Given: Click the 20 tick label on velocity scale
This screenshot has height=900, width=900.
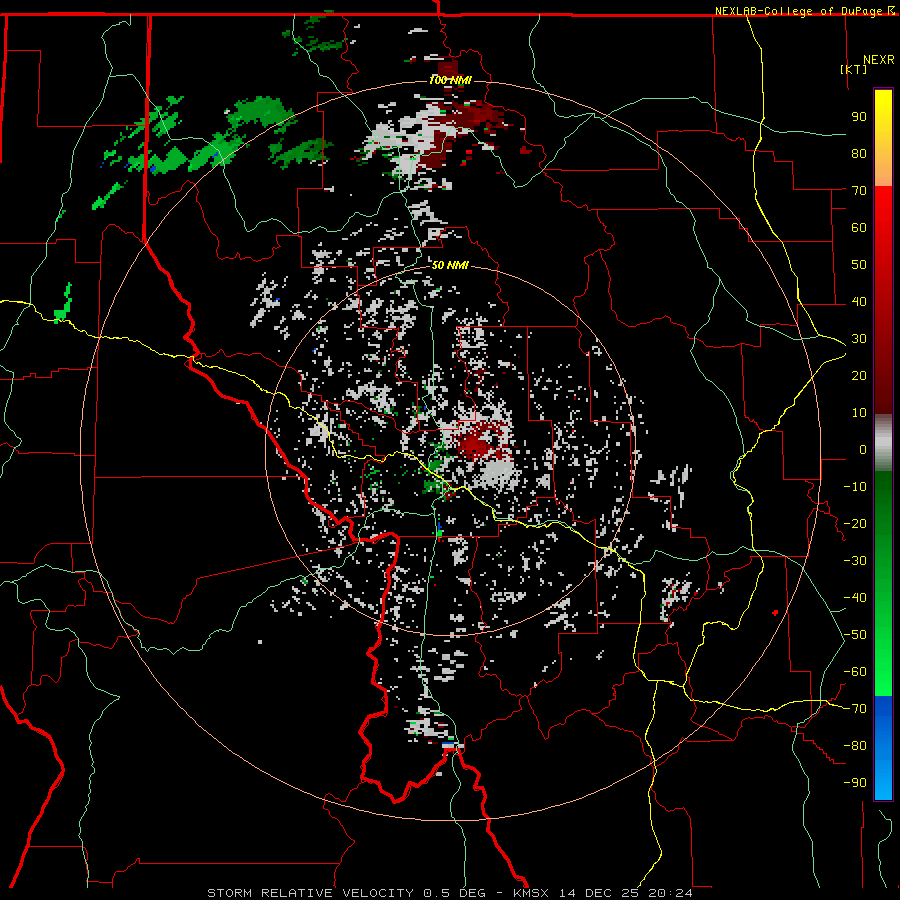Looking at the screenshot, I should (x=859, y=376).
